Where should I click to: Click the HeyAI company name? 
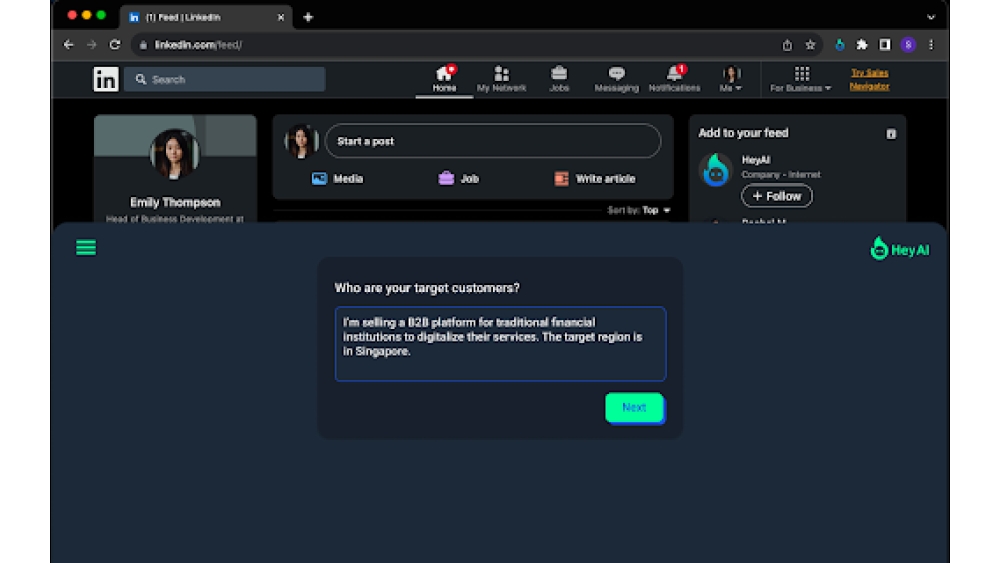pyautogui.click(x=756, y=160)
